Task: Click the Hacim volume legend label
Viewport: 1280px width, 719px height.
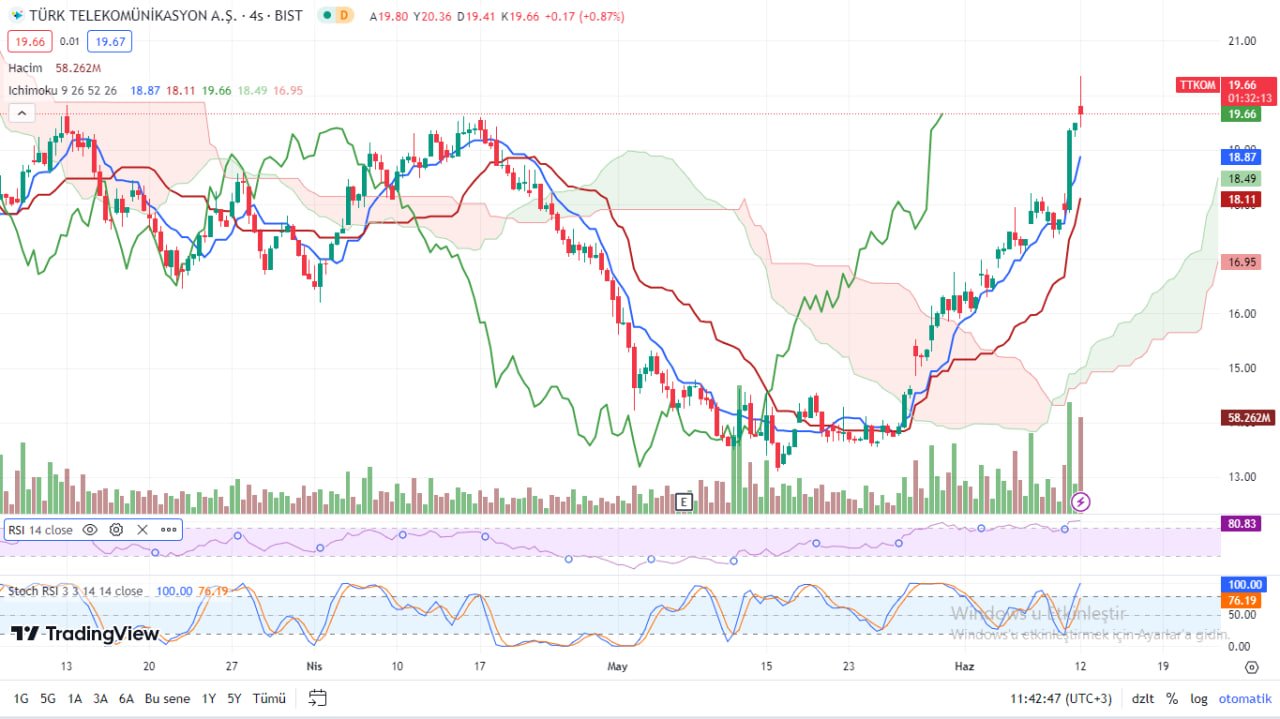Action: coord(26,68)
